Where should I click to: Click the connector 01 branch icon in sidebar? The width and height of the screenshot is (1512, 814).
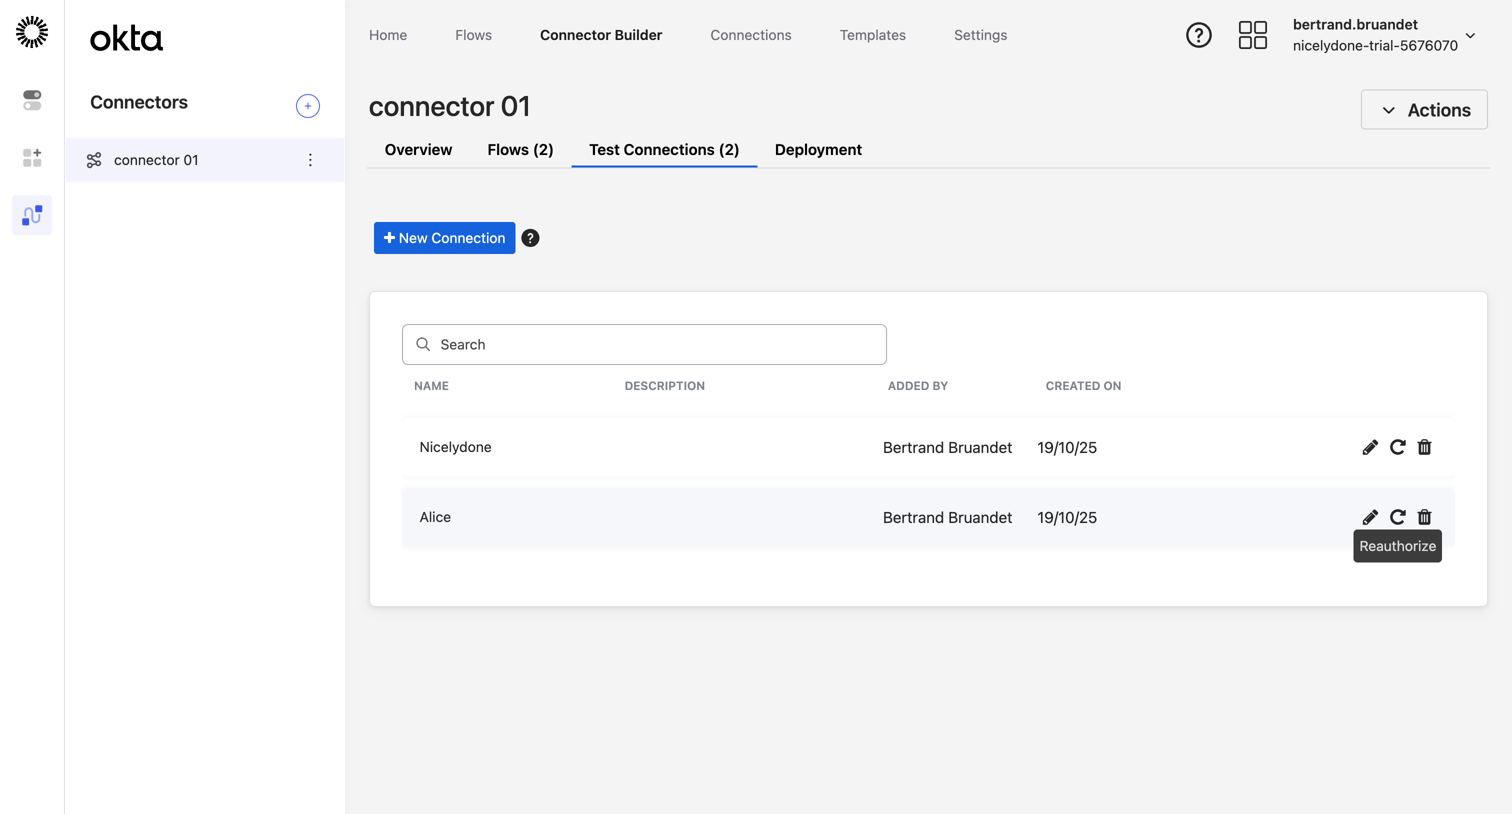[x=94, y=160]
